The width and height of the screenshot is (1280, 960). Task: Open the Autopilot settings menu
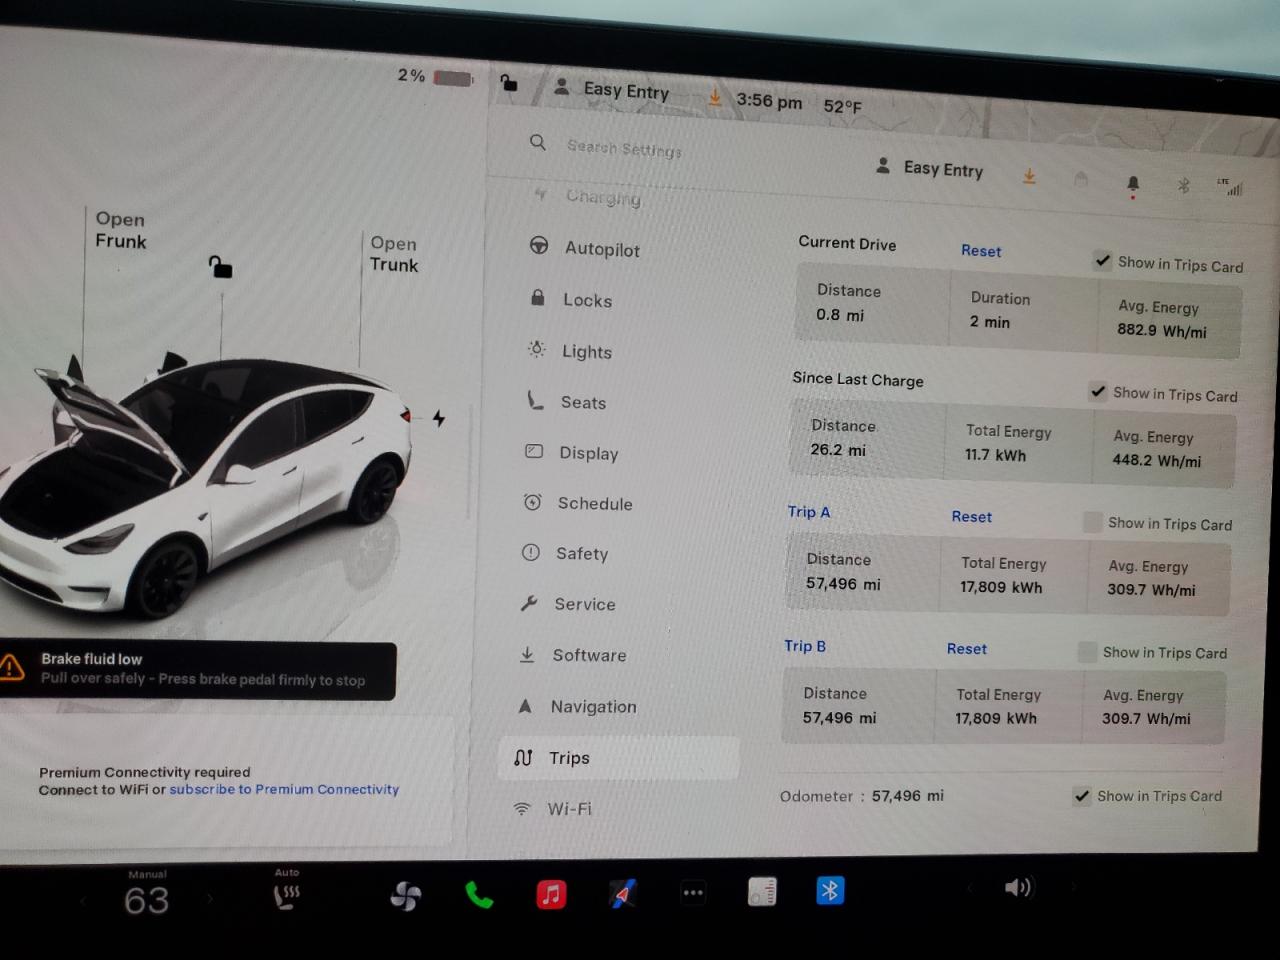(x=601, y=249)
